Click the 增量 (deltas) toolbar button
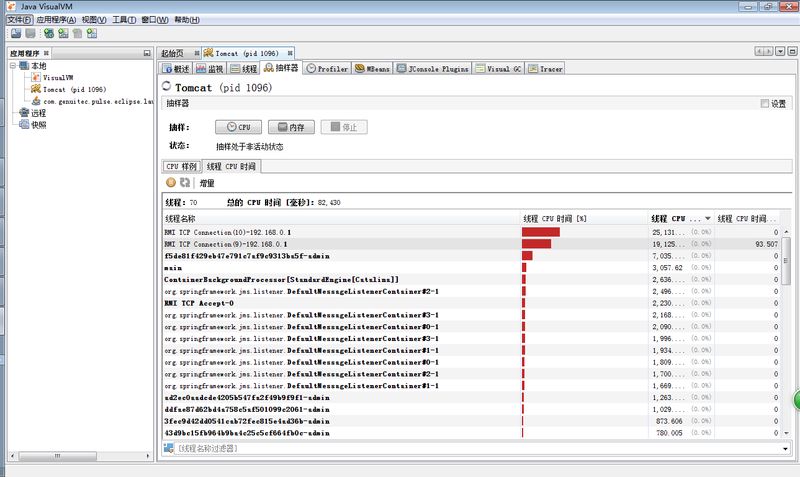Viewport: 800px width, 477px height. pos(207,183)
